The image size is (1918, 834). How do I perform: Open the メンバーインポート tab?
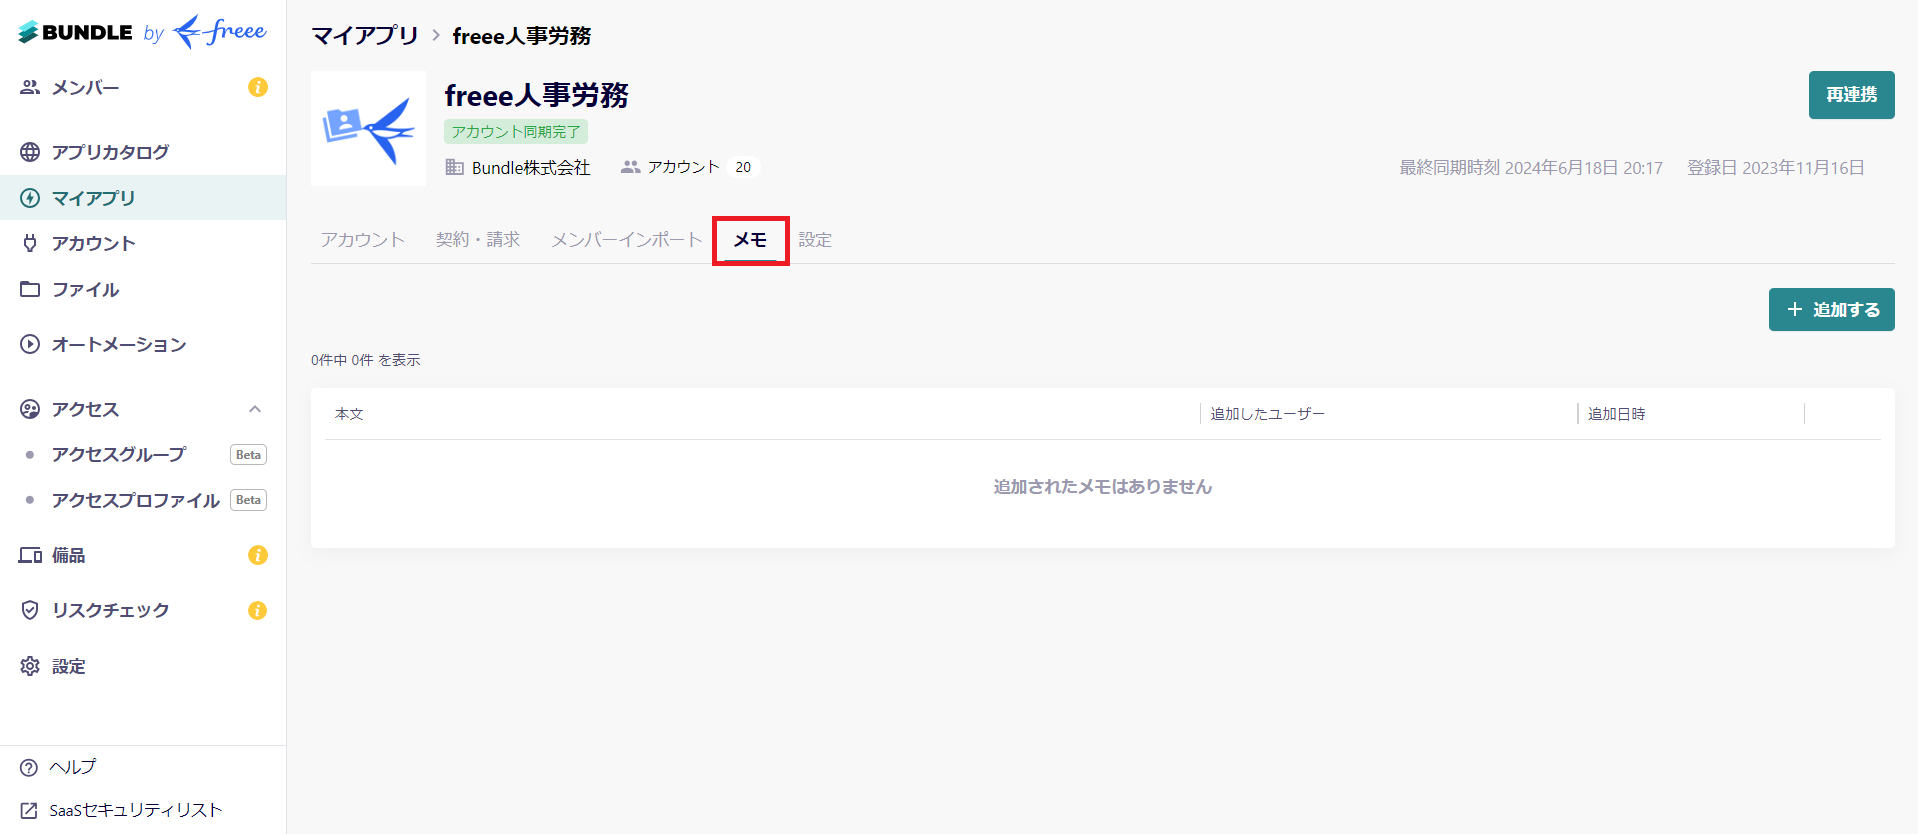coord(627,240)
